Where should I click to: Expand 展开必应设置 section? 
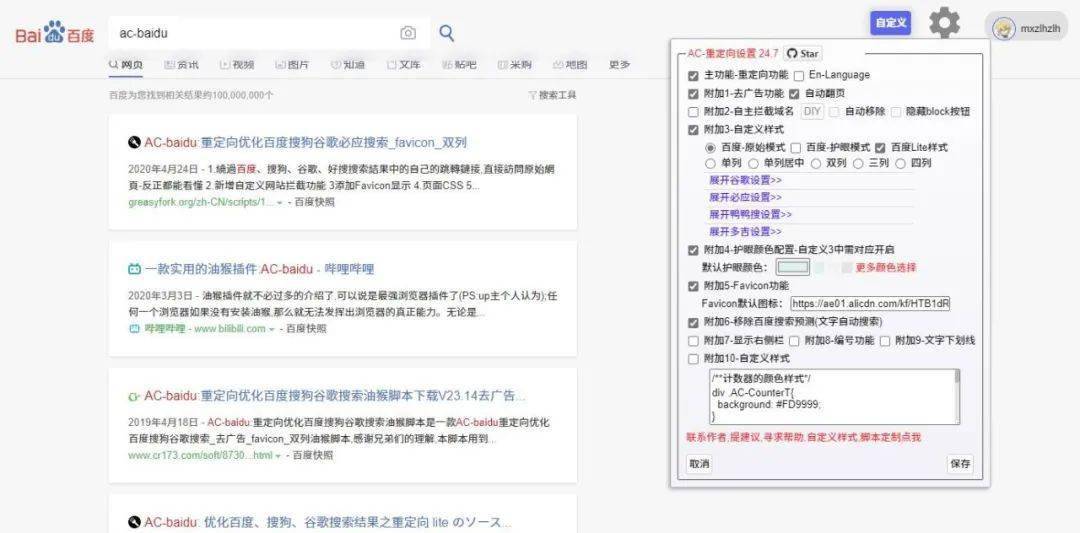[745, 197]
